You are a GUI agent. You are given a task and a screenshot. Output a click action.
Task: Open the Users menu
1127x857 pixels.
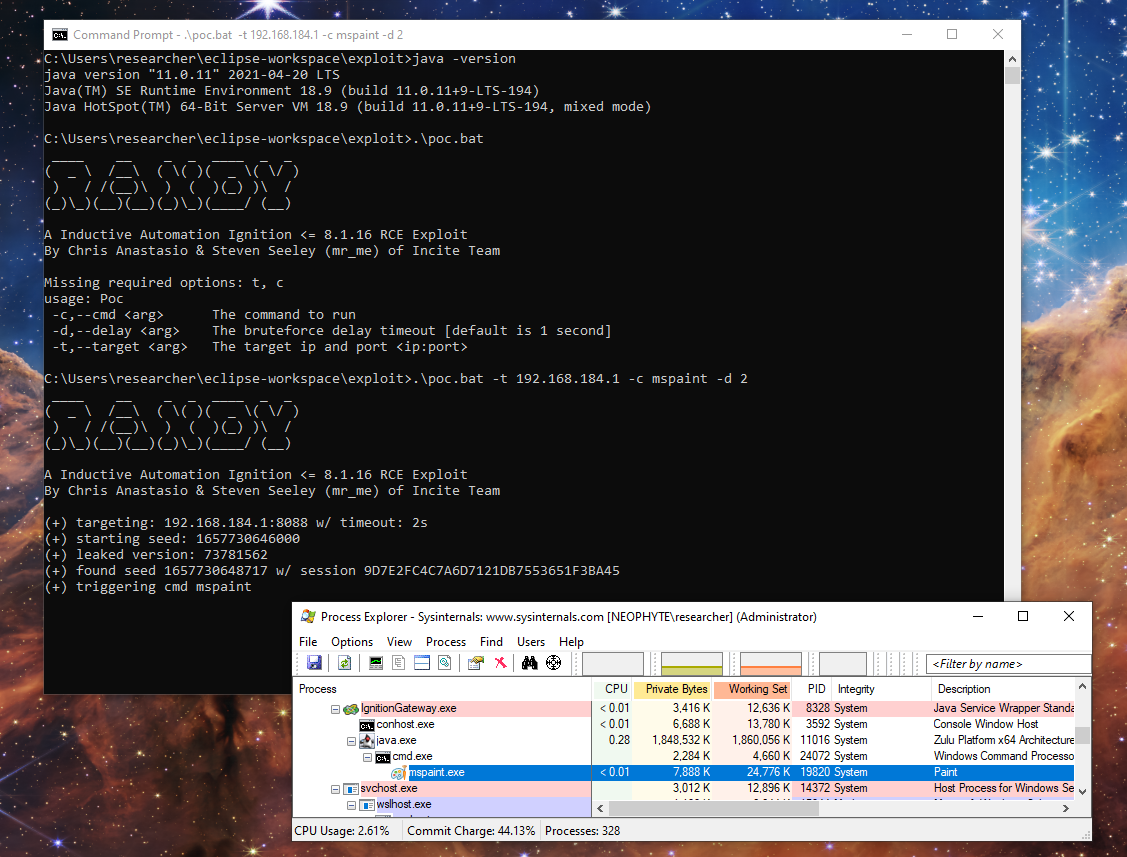[531, 641]
